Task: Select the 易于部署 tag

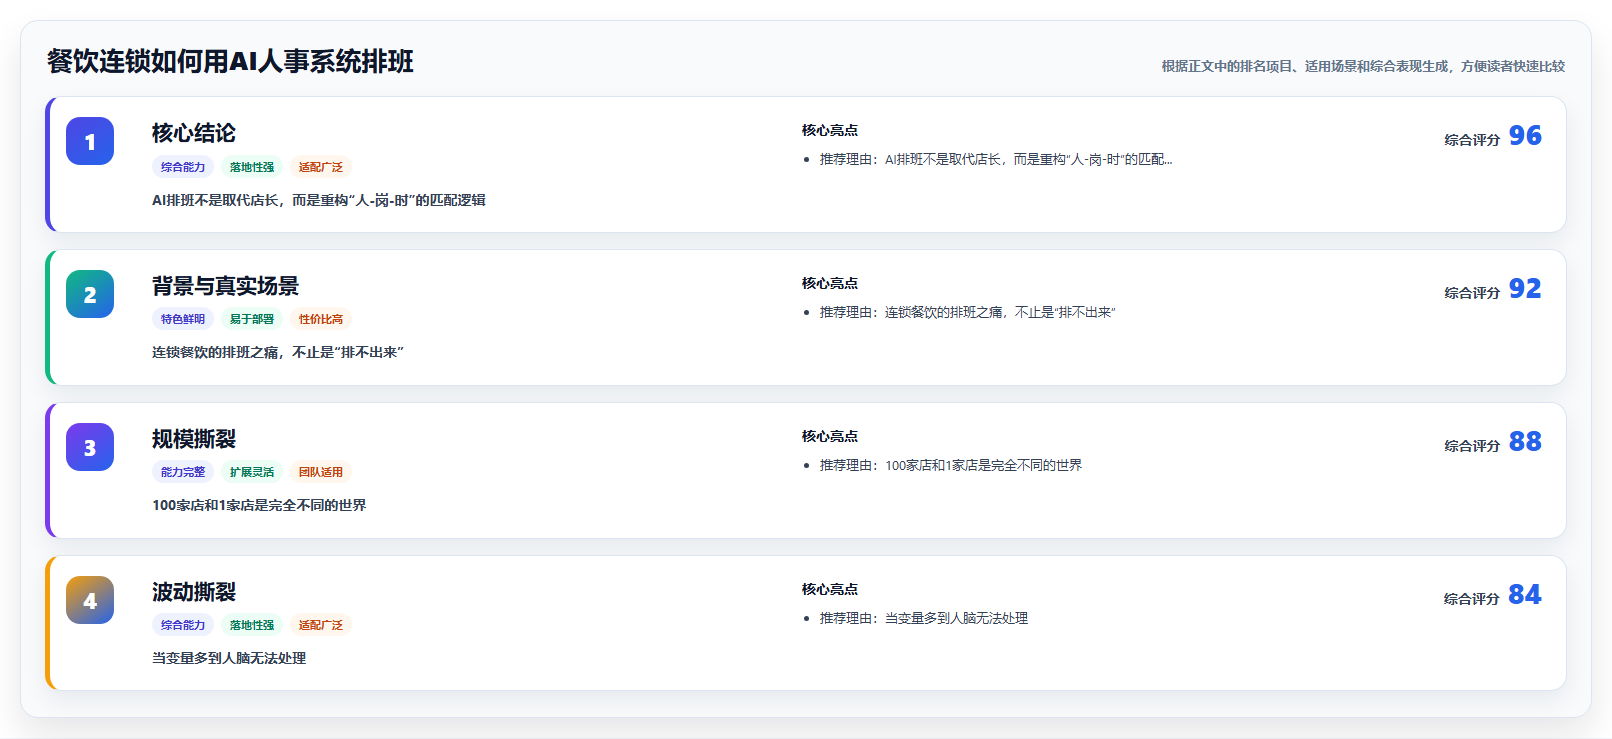Action: click(x=252, y=319)
